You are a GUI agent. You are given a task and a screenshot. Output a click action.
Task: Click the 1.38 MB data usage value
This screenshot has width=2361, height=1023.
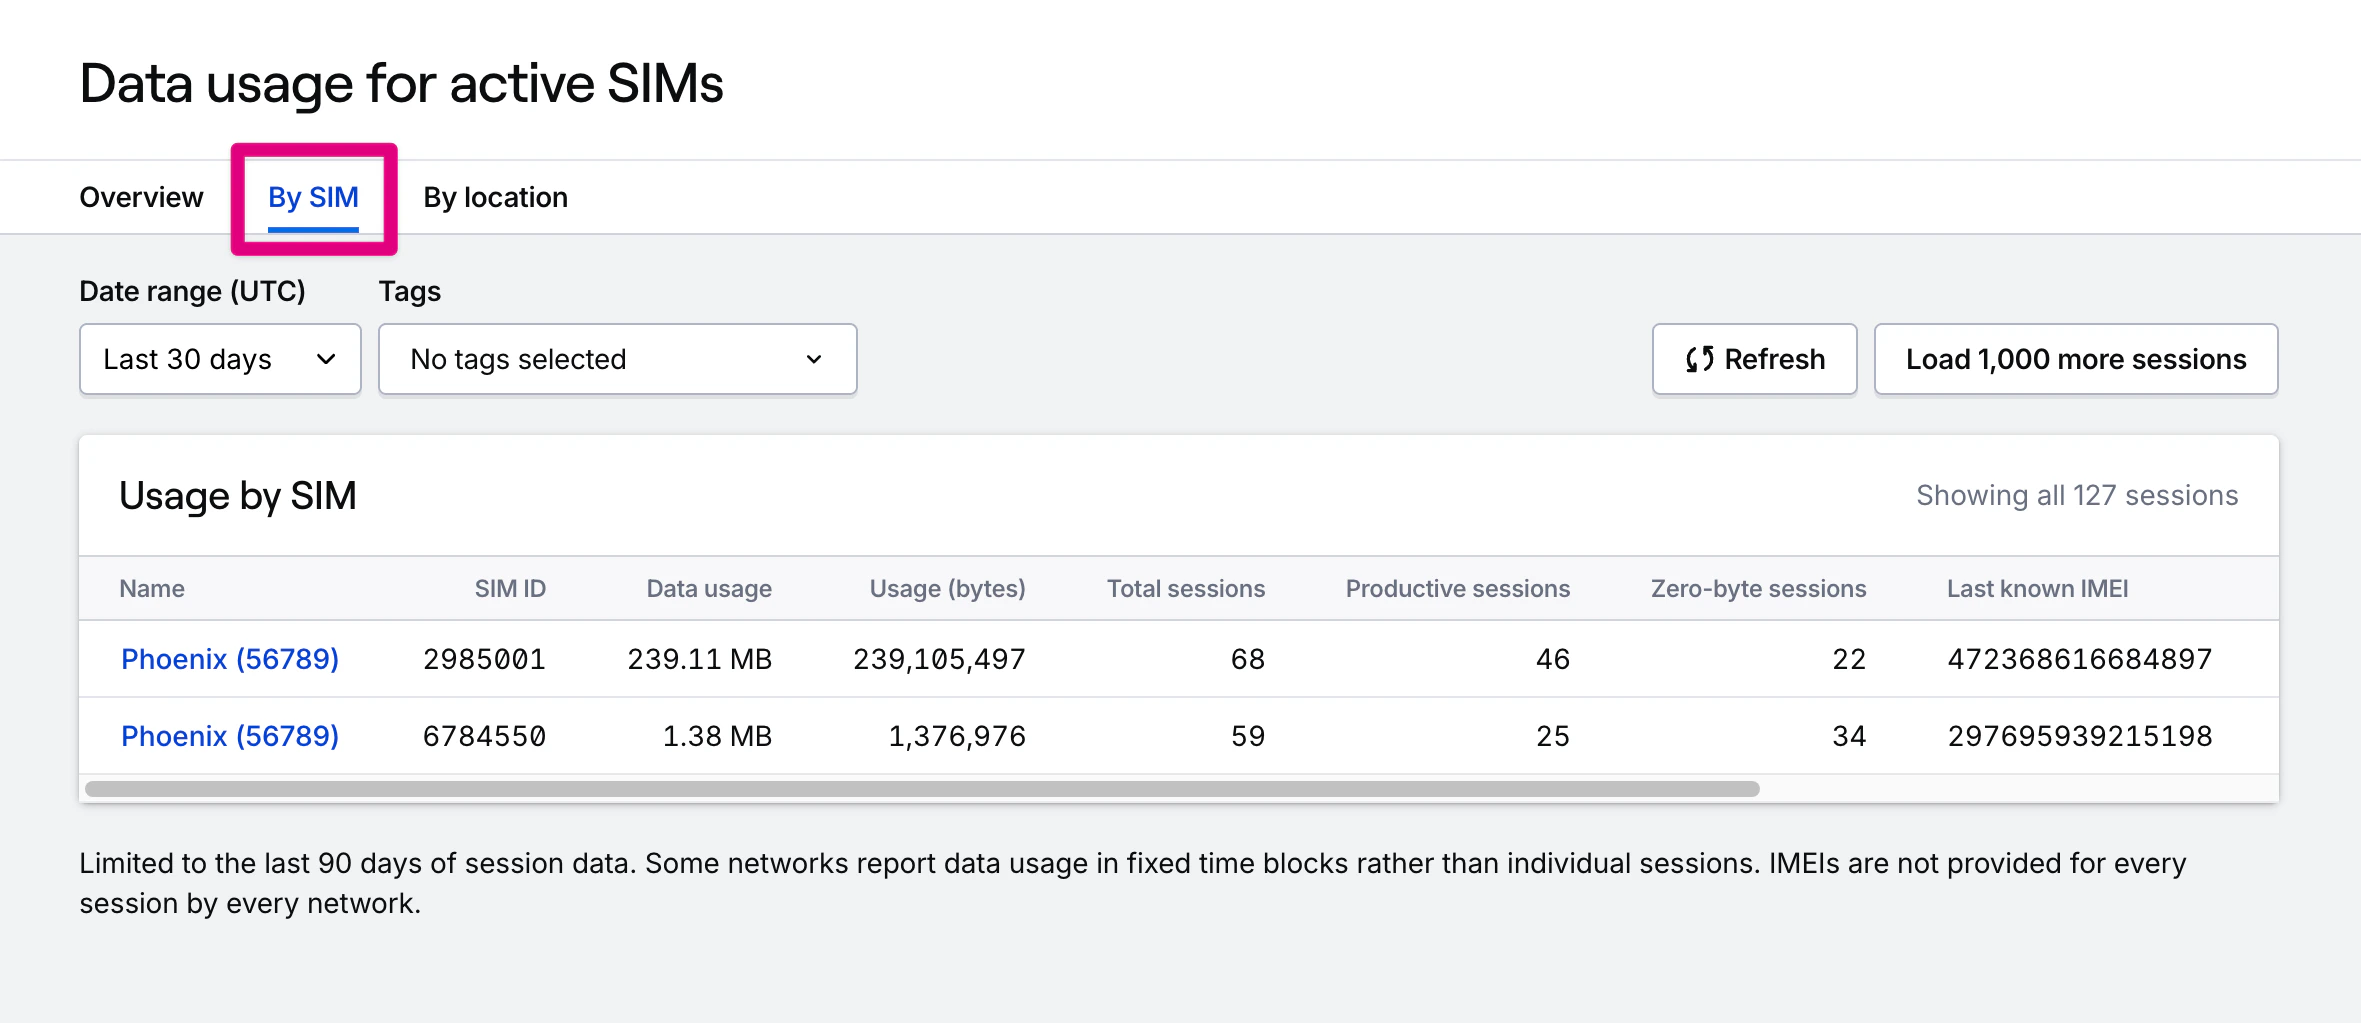(x=717, y=736)
